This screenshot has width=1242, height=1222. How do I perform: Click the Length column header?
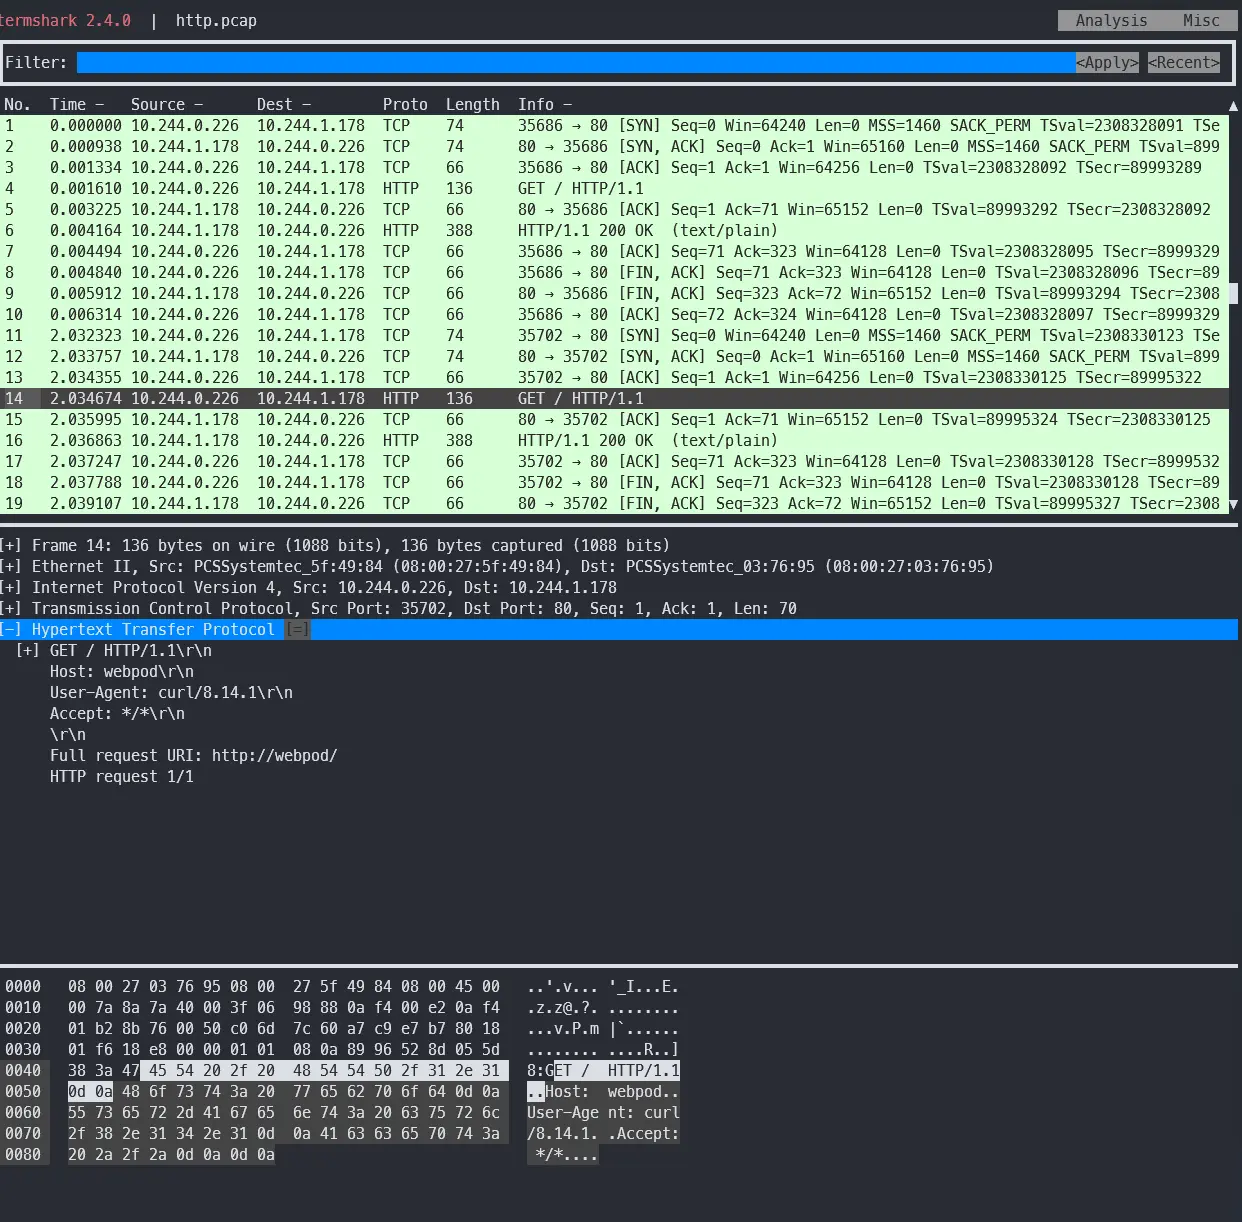pyautogui.click(x=473, y=104)
